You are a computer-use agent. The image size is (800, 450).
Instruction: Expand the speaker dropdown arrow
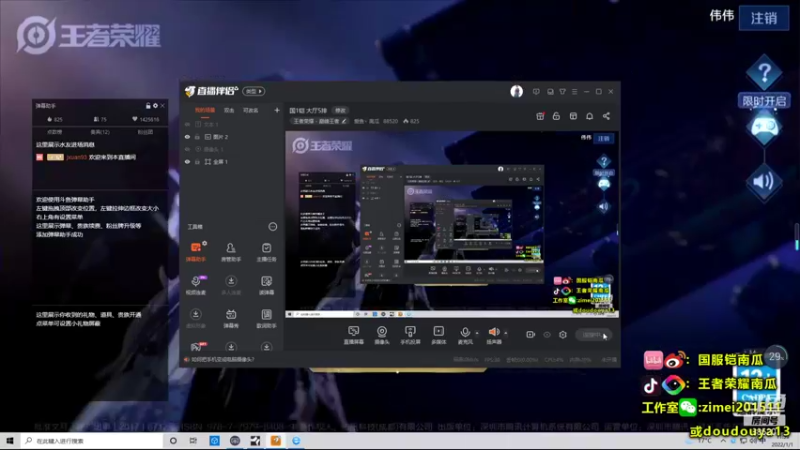506,333
